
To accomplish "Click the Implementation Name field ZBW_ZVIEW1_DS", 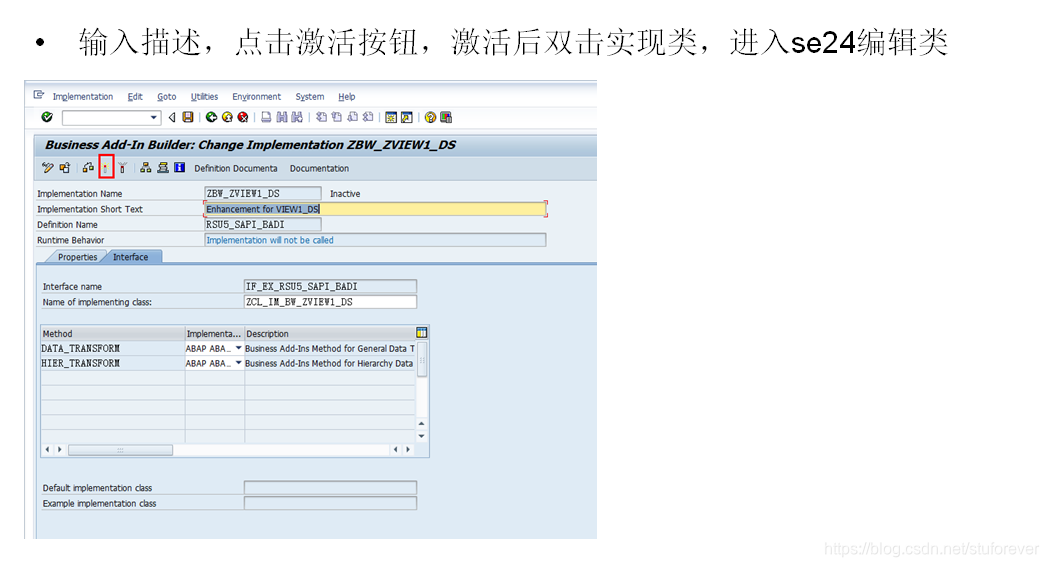I will coord(262,193).
